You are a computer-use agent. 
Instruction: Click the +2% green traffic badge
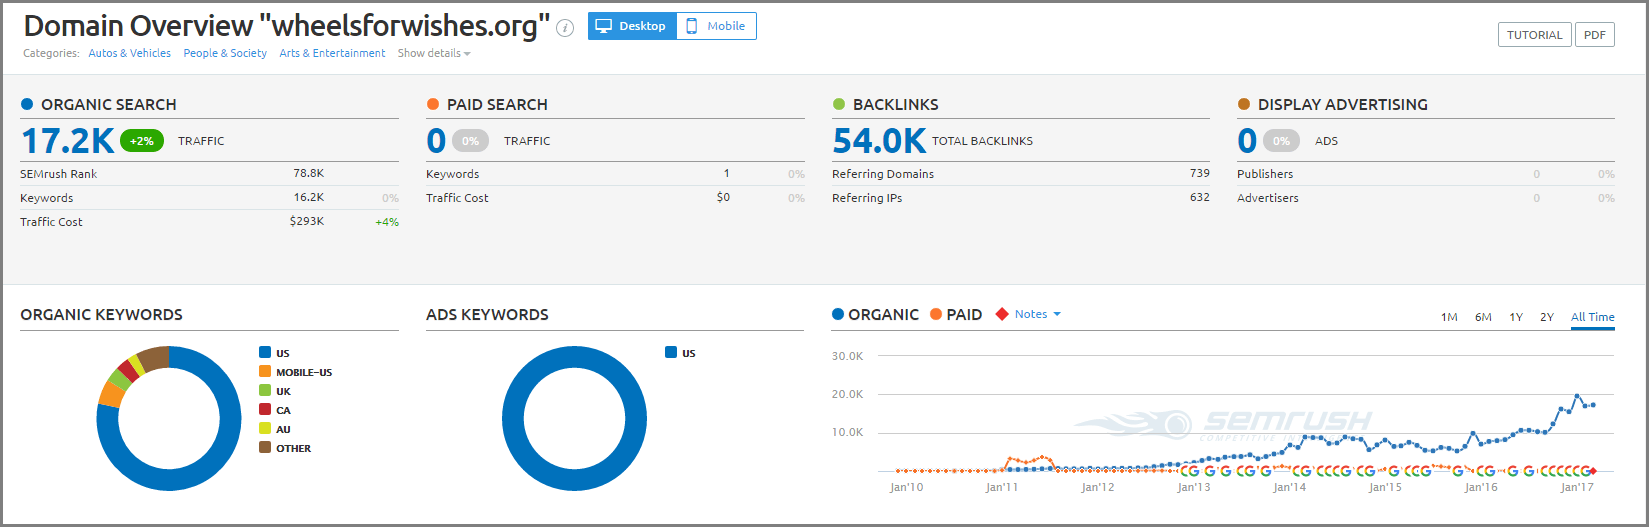142,141
